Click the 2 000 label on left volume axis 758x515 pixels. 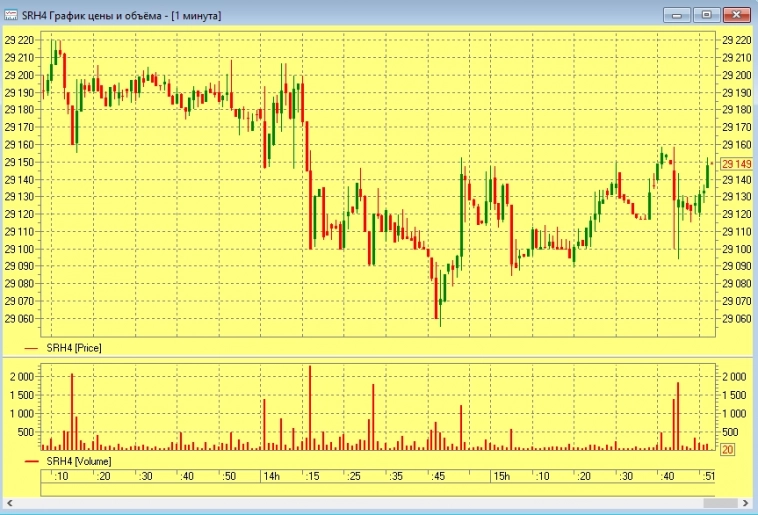tap(22, 377)
